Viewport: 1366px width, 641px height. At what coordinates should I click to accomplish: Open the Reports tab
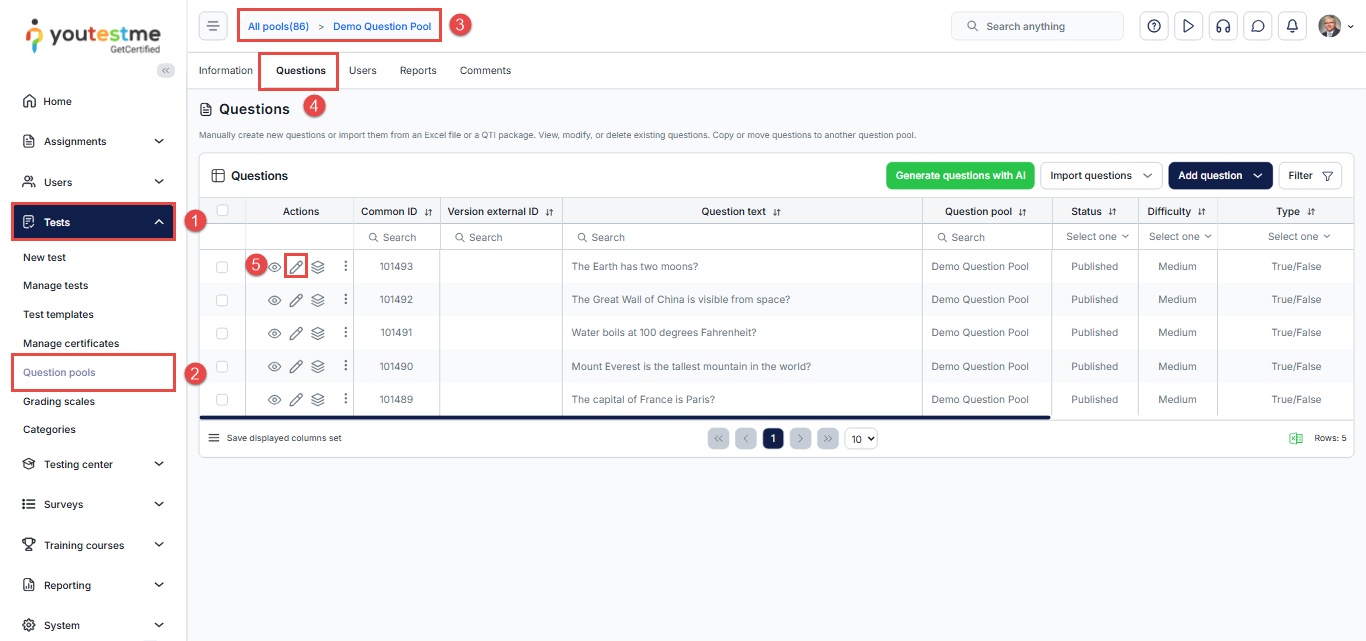click(418, 71)
